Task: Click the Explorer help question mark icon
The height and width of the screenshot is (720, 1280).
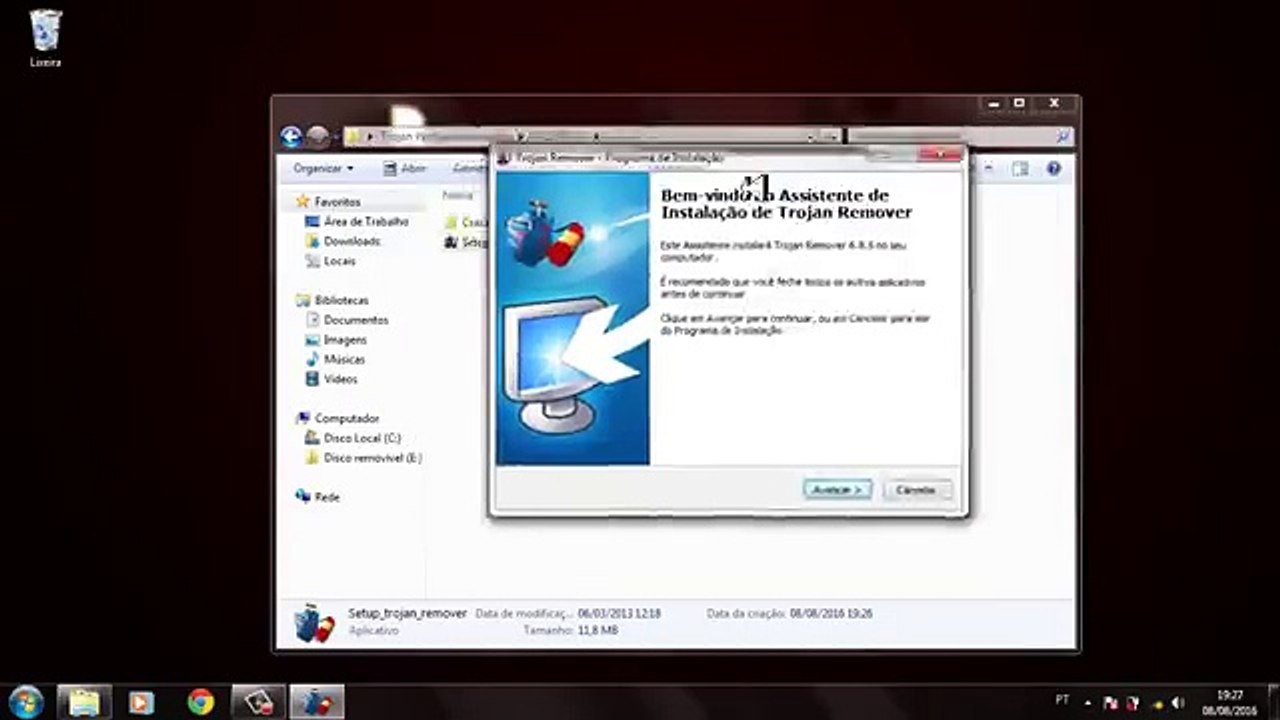Action: 1053,169
